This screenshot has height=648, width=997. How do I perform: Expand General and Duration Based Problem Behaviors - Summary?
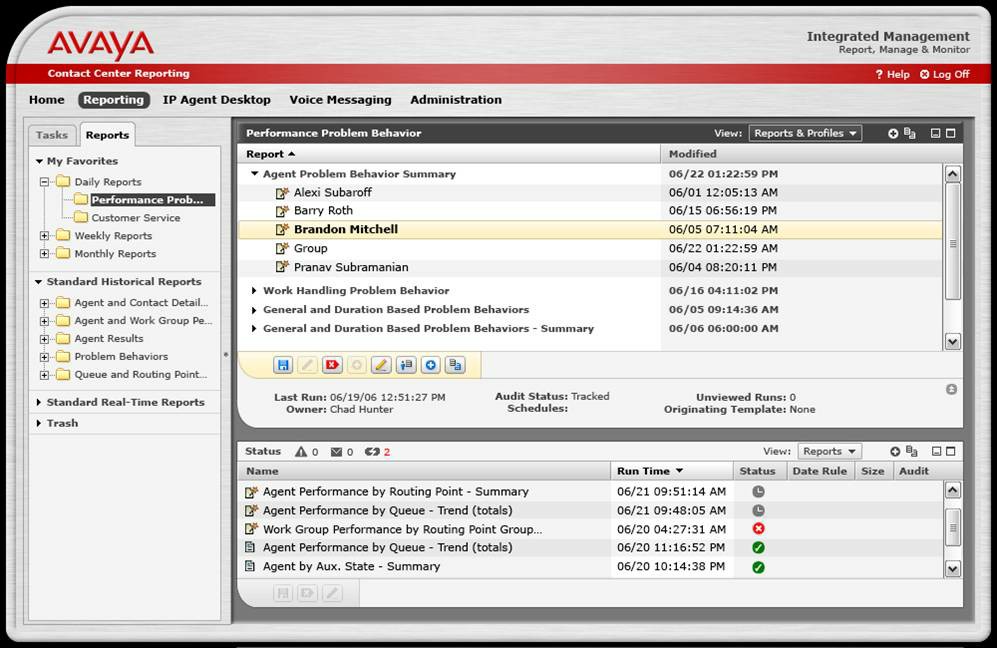[x=254, y=329]
